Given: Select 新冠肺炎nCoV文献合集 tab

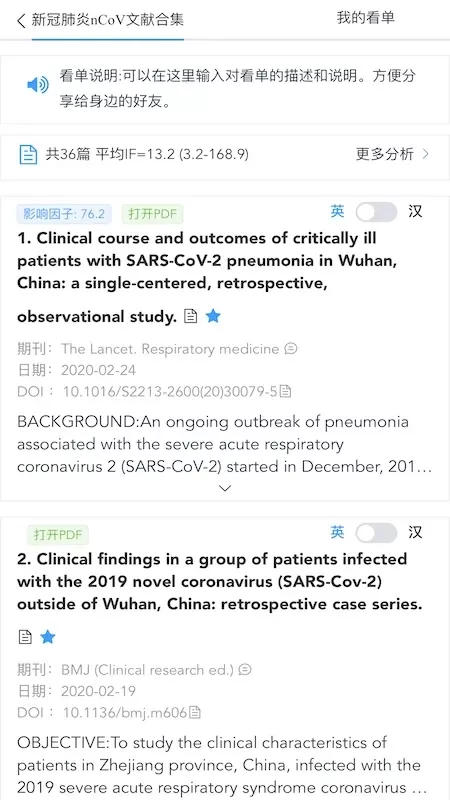Looking at the screenshot, I should [x=108, y=20].
